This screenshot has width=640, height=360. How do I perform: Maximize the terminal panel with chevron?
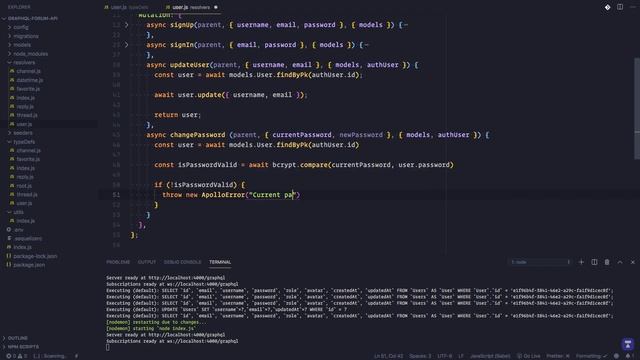click(620, 262)
